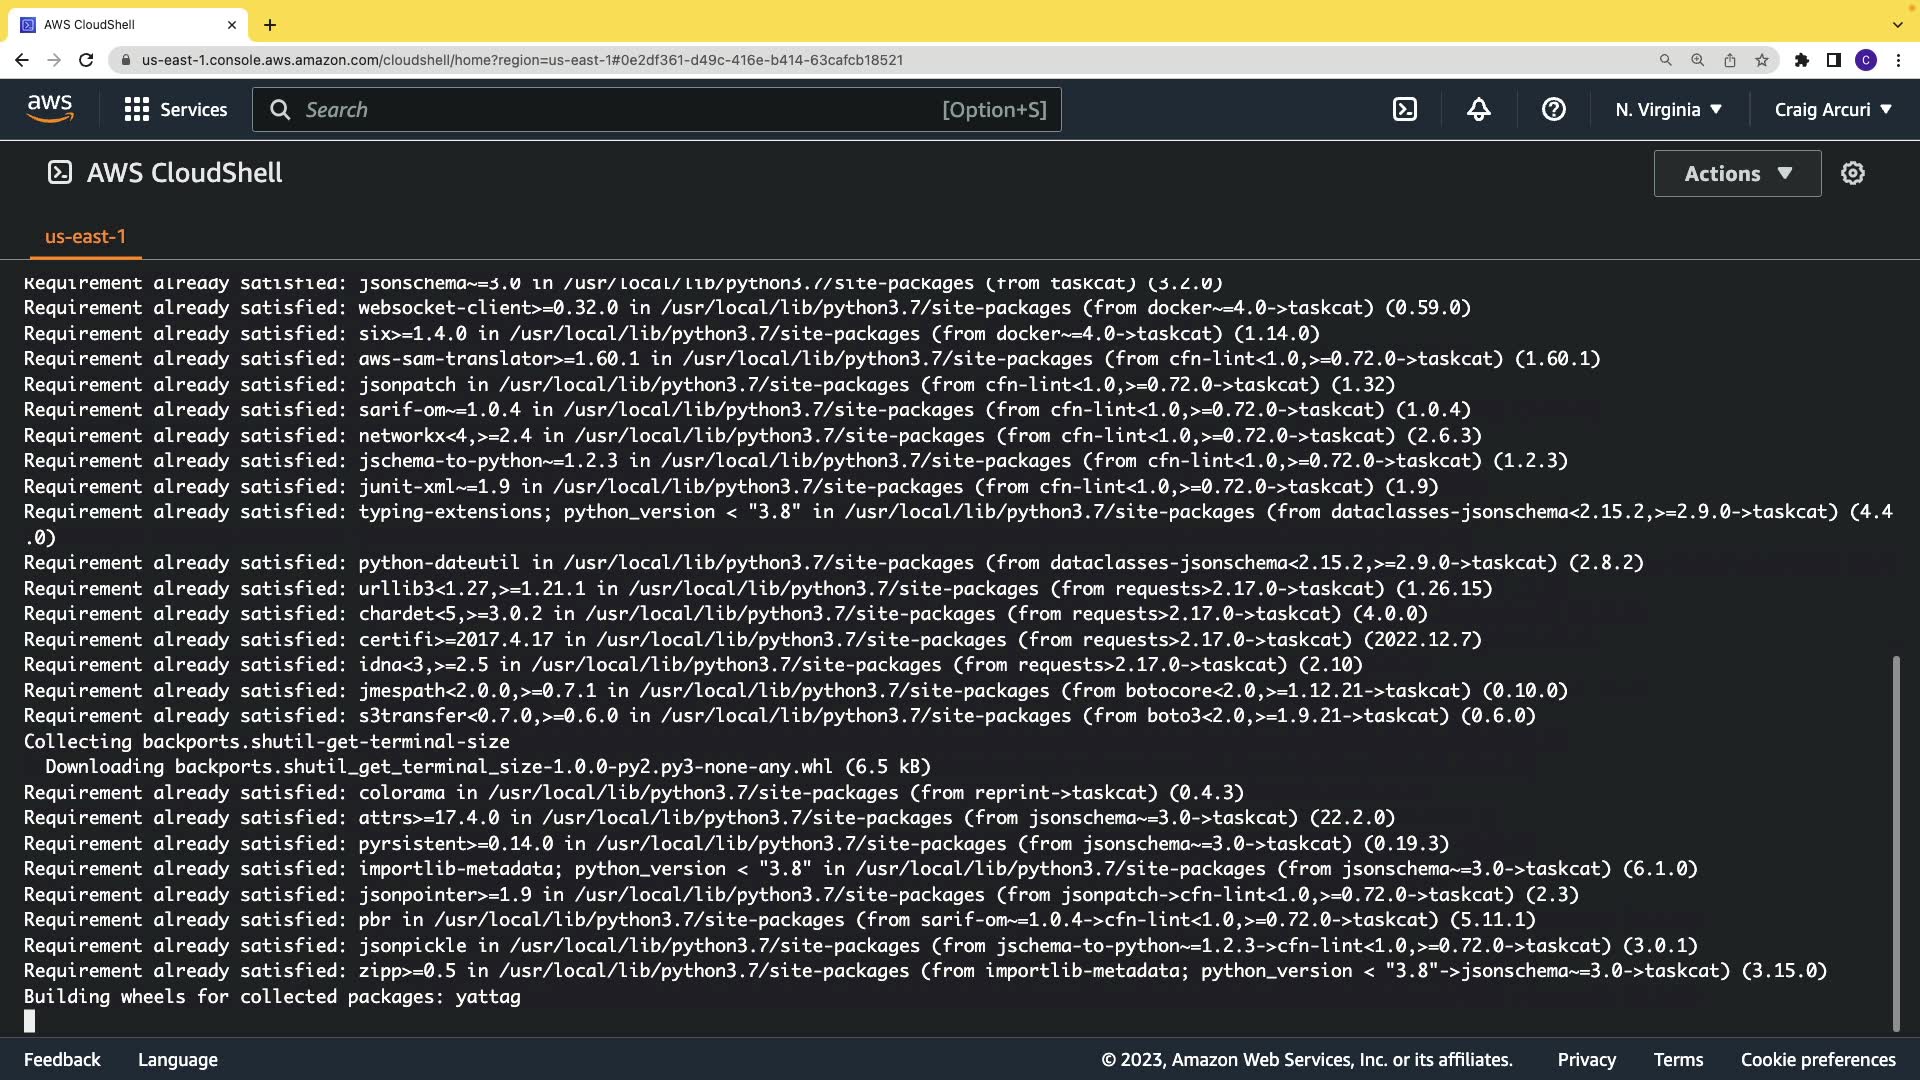The width and height of the screenshot is (1920, 1080).
Task: Open the notifications bell
Action: coord(1479,109)
